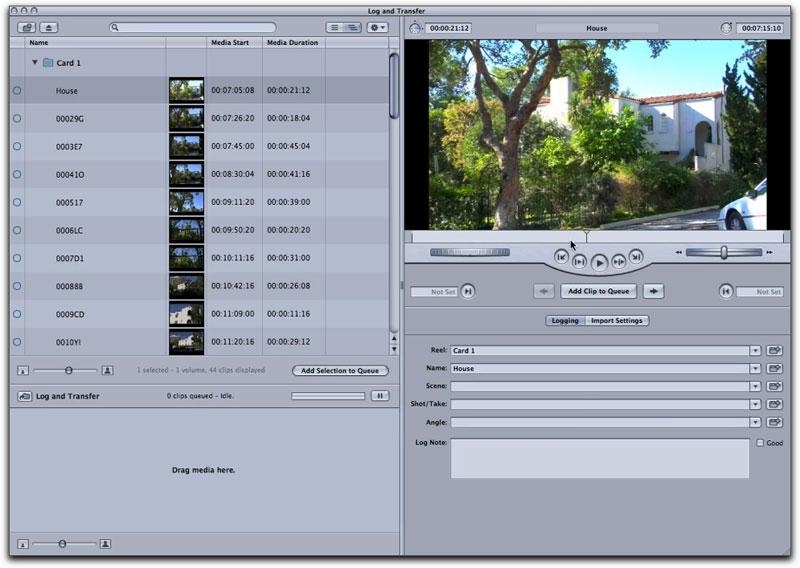The width and height of the screenshot is (800, 568).
Task: Click Add Clip to Queue button
Action: click(x=598, y=291)
